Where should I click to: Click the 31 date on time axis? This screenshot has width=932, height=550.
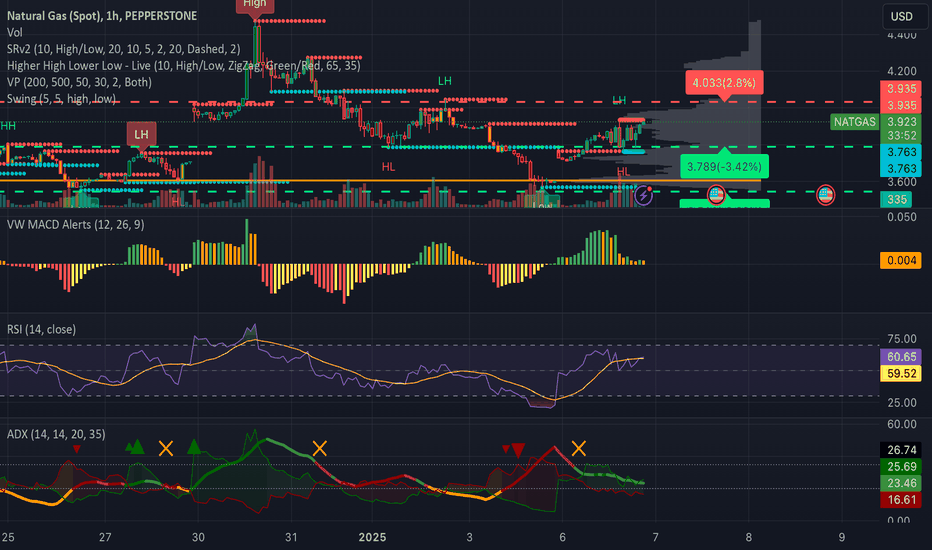point(291,538)
